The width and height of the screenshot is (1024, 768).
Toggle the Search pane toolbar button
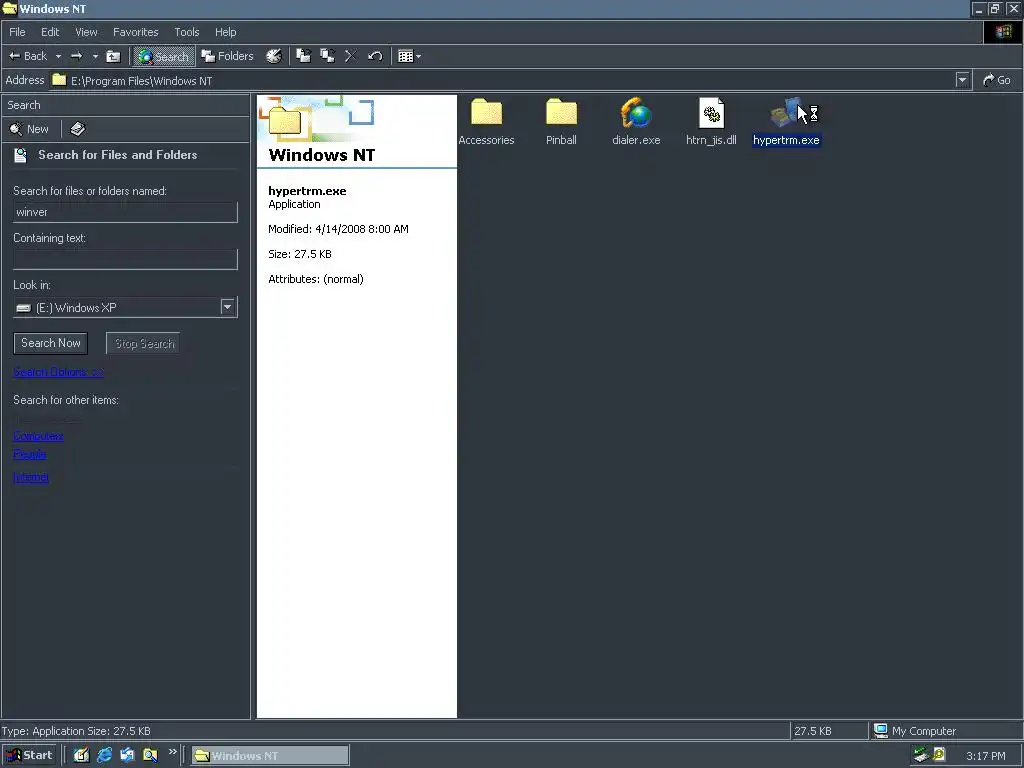point(164,56)
